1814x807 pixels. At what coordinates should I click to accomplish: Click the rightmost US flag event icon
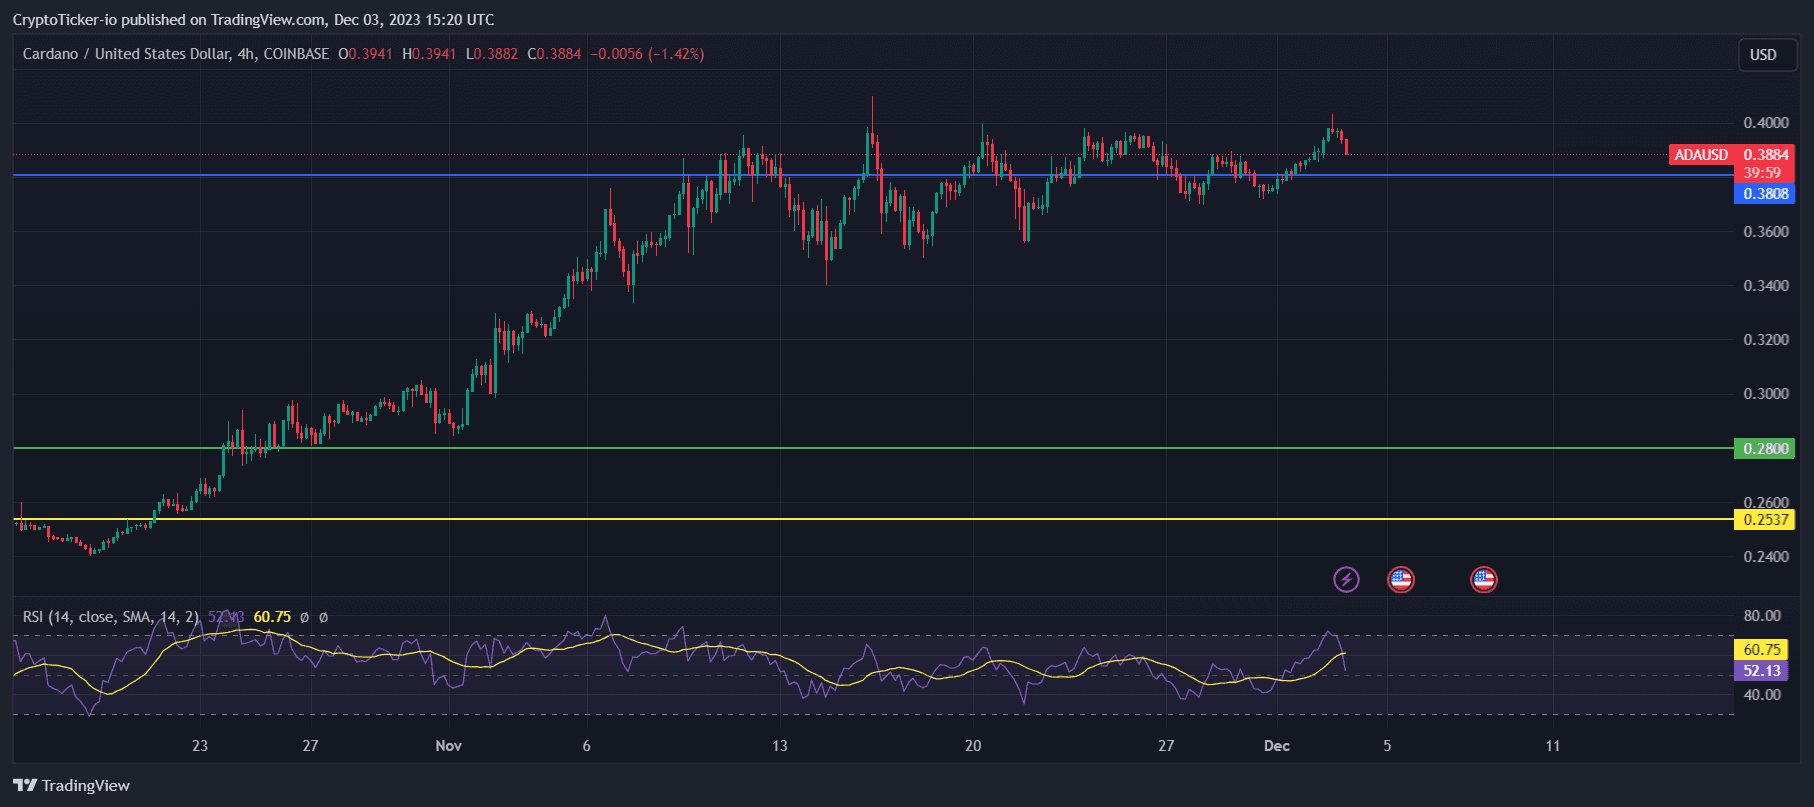click(x=1483, y=579)
